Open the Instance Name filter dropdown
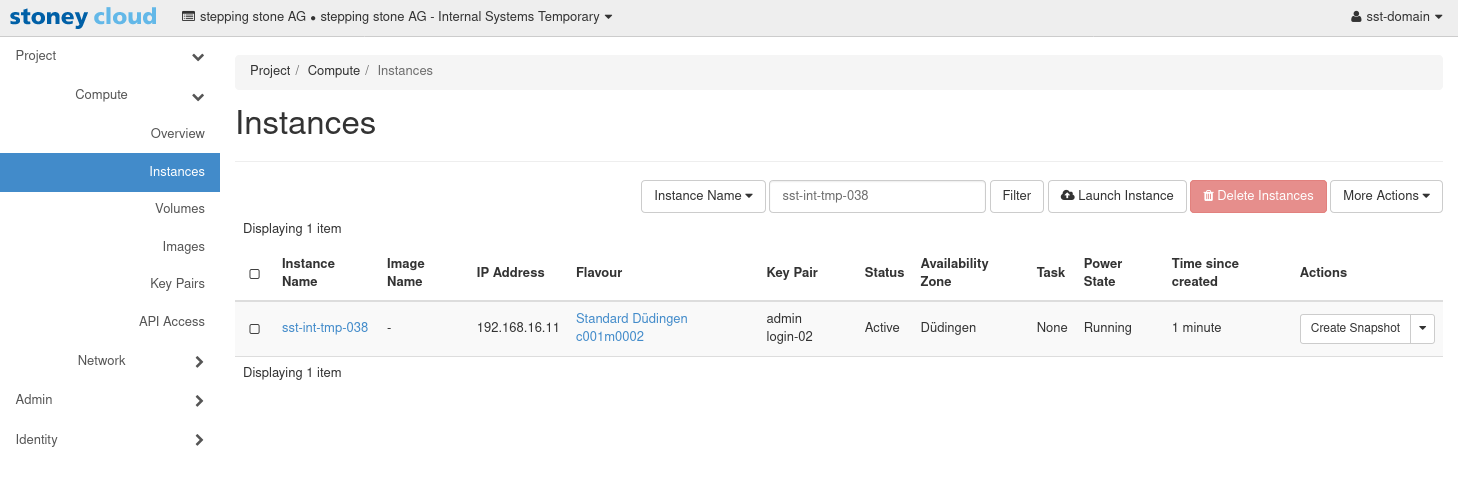Viewport: 1458px width, 479px height. 703,196
